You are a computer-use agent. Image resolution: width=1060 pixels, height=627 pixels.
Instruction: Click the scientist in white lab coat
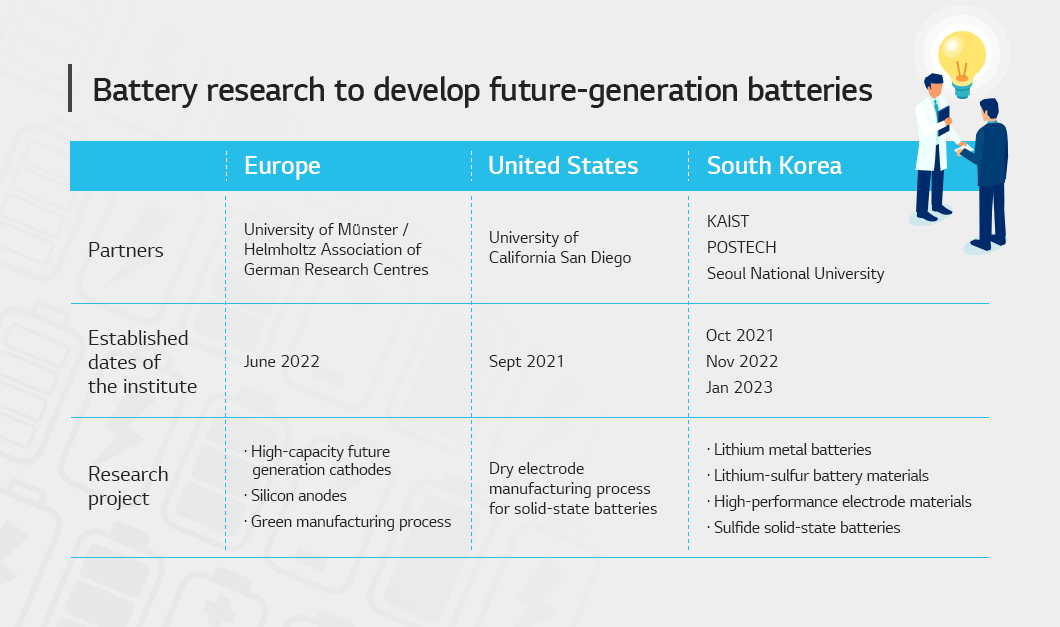(x=934, y=149)
